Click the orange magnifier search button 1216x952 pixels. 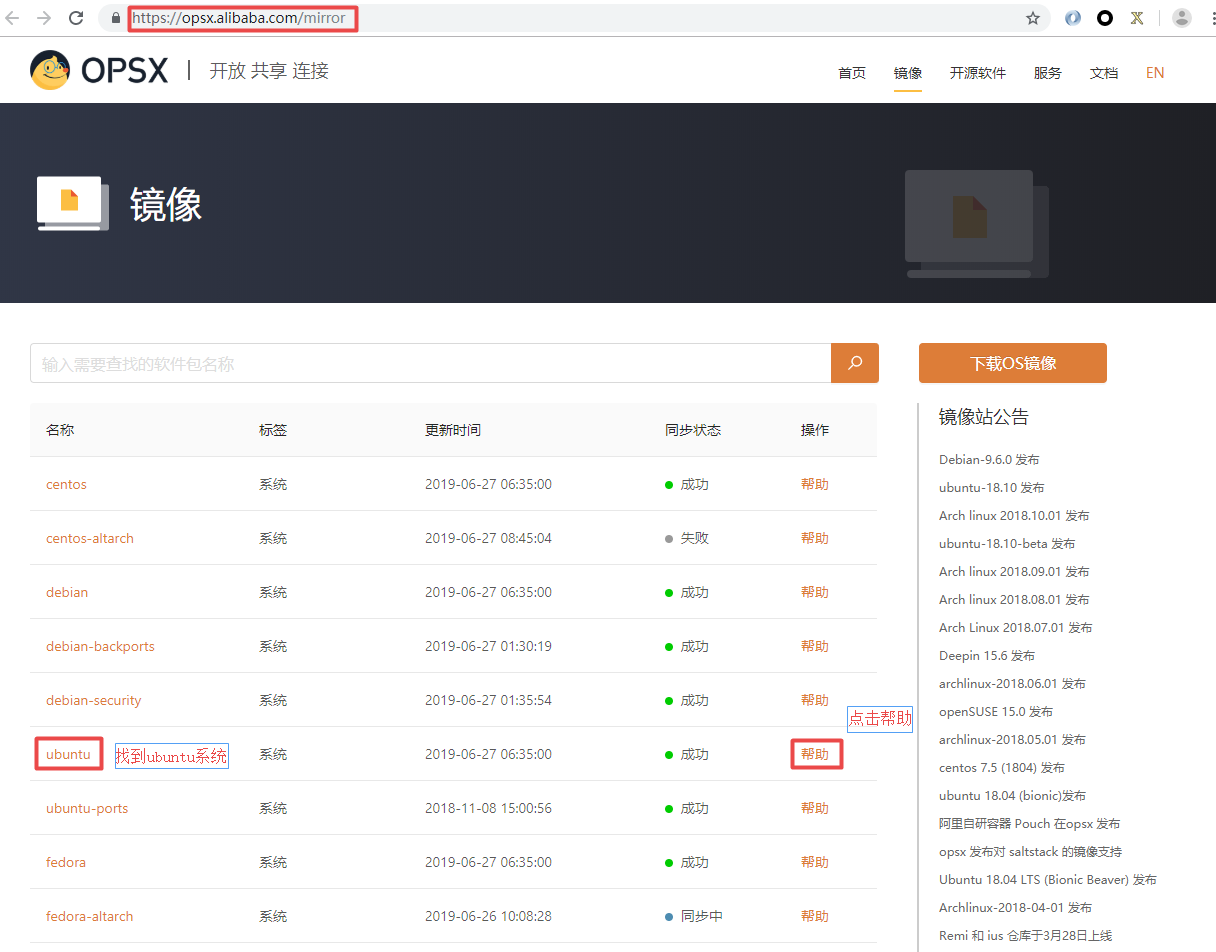(x=855, y=363)
